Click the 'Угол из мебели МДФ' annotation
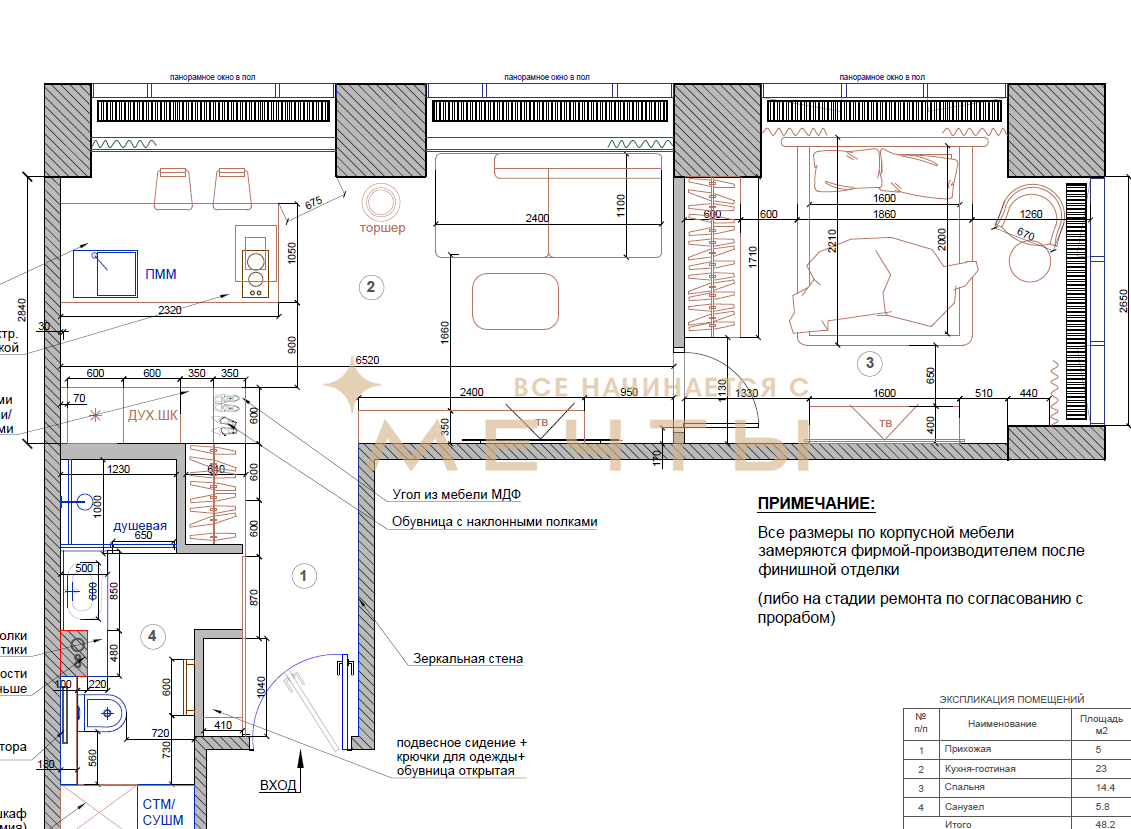This screenshot has height=829, width=1131. pos(457,494)
